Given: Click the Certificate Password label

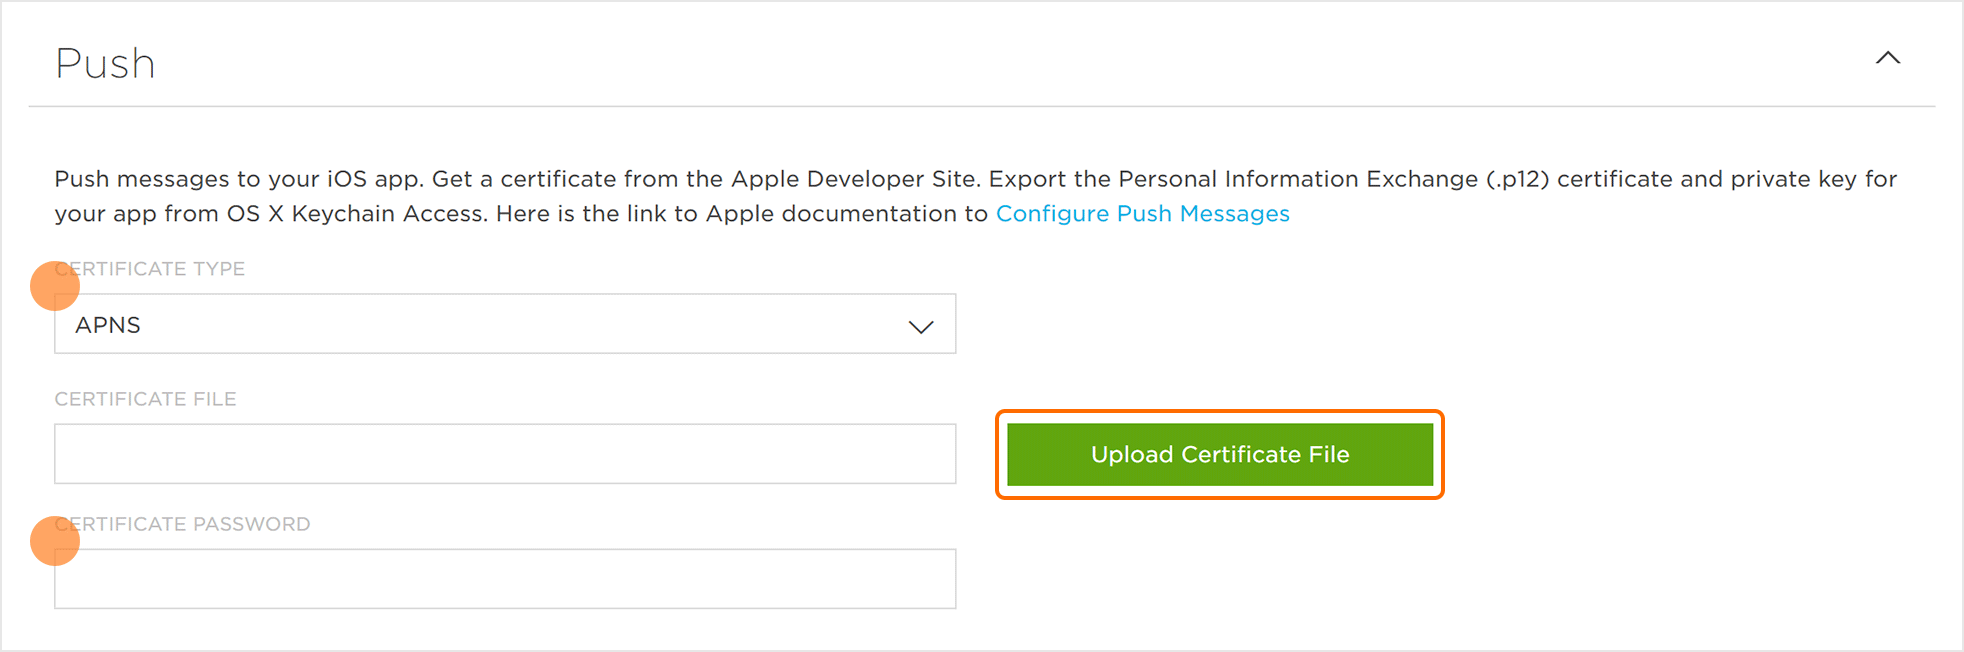Looking at the screenshot, I should (190, 524).
